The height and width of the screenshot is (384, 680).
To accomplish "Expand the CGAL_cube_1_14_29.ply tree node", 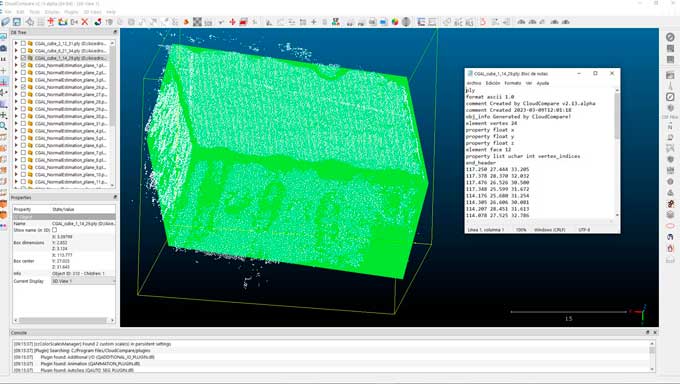I will (x=16, y=58).
